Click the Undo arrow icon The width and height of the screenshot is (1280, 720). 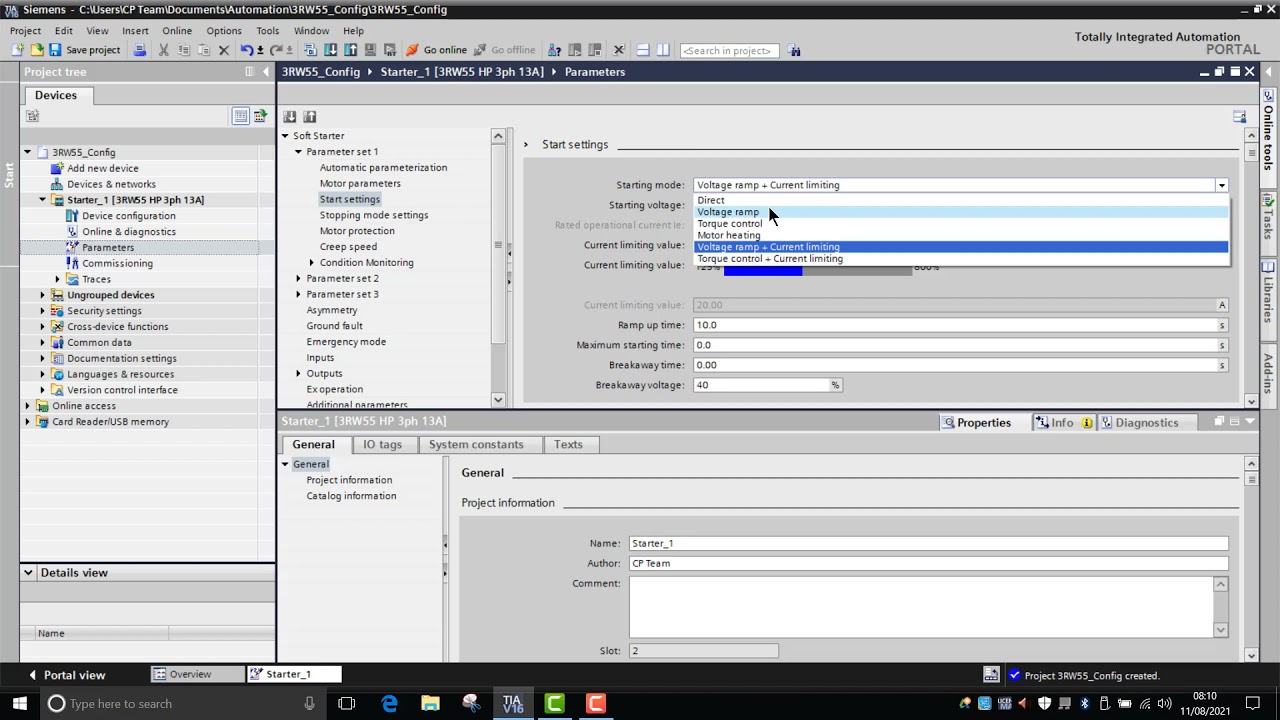pyautogui.click(x=246, y=50)
